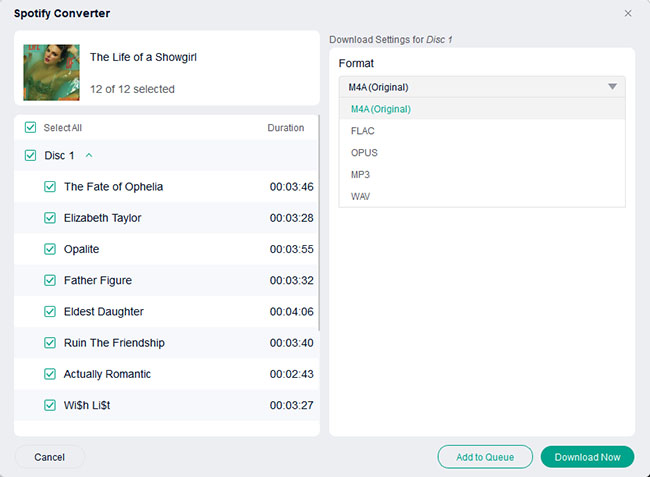Click duration 00:03:46

pyautogui.click(x=291, y=187)
